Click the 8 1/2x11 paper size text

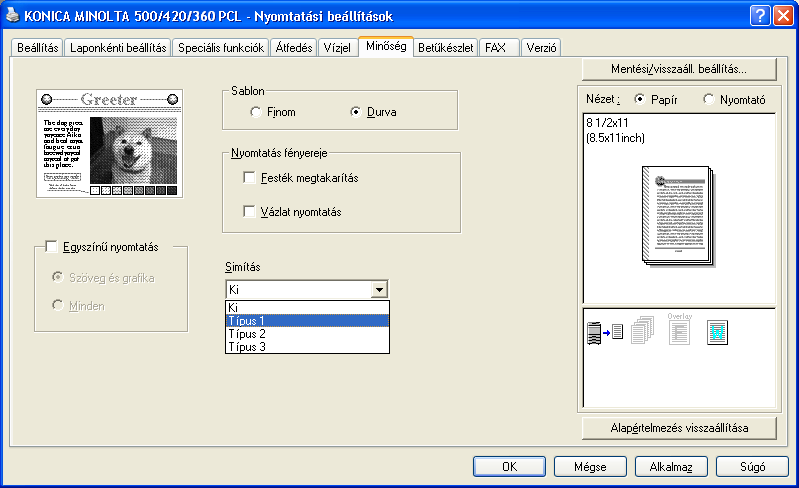[607, 123]
